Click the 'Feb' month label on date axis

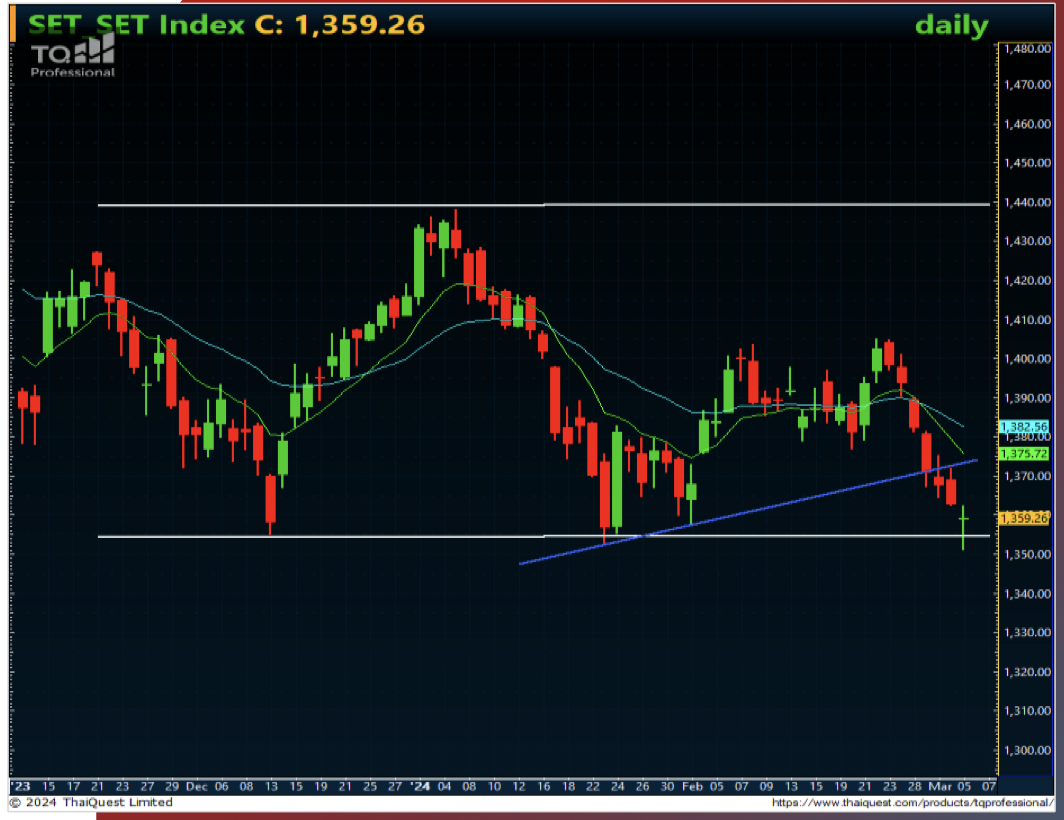[692, 786]
